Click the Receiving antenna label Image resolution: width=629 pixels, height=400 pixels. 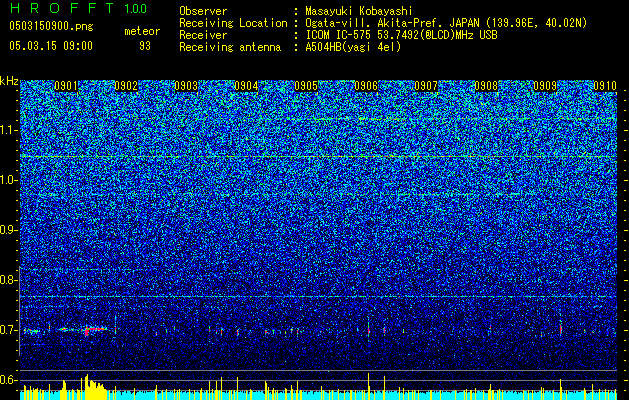pyautogui.click(x=230, y=47)
